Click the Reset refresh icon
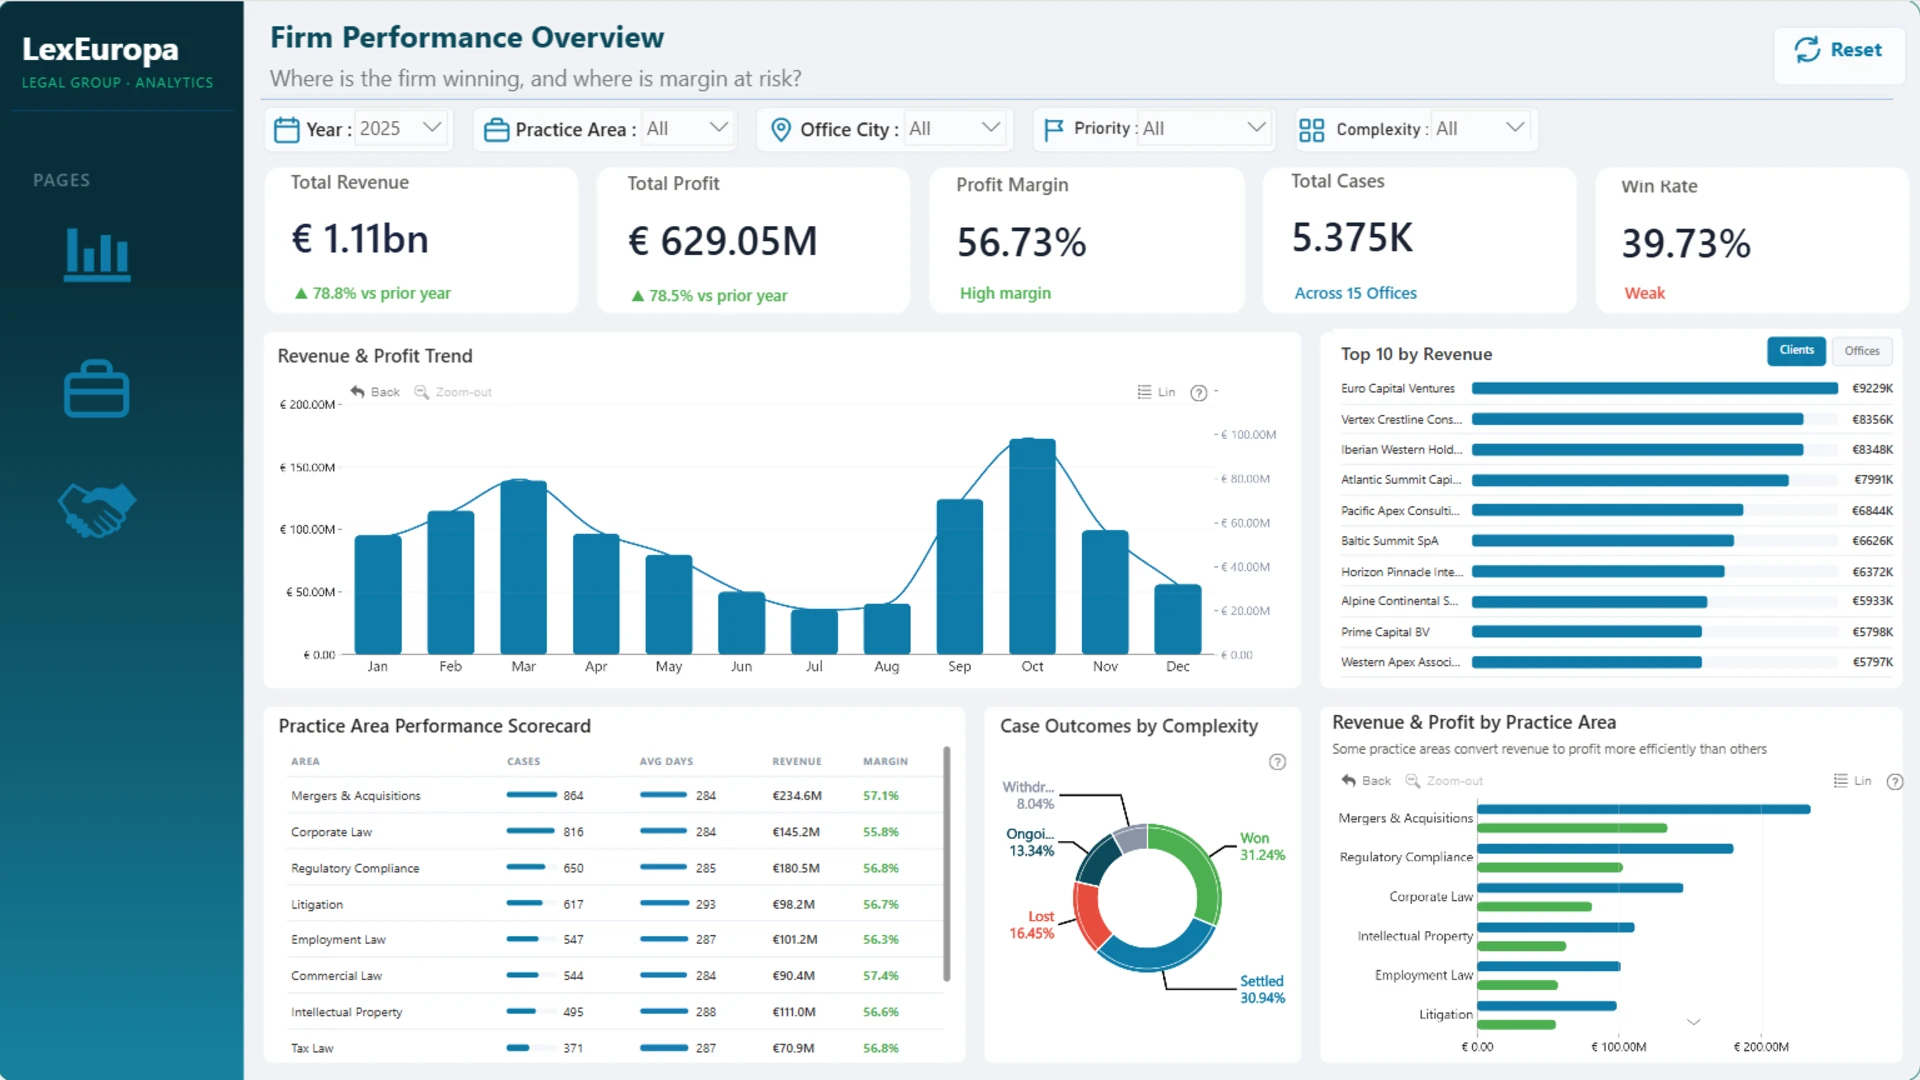This screenshot has height=1080, width=1920. coord(1807,50)
